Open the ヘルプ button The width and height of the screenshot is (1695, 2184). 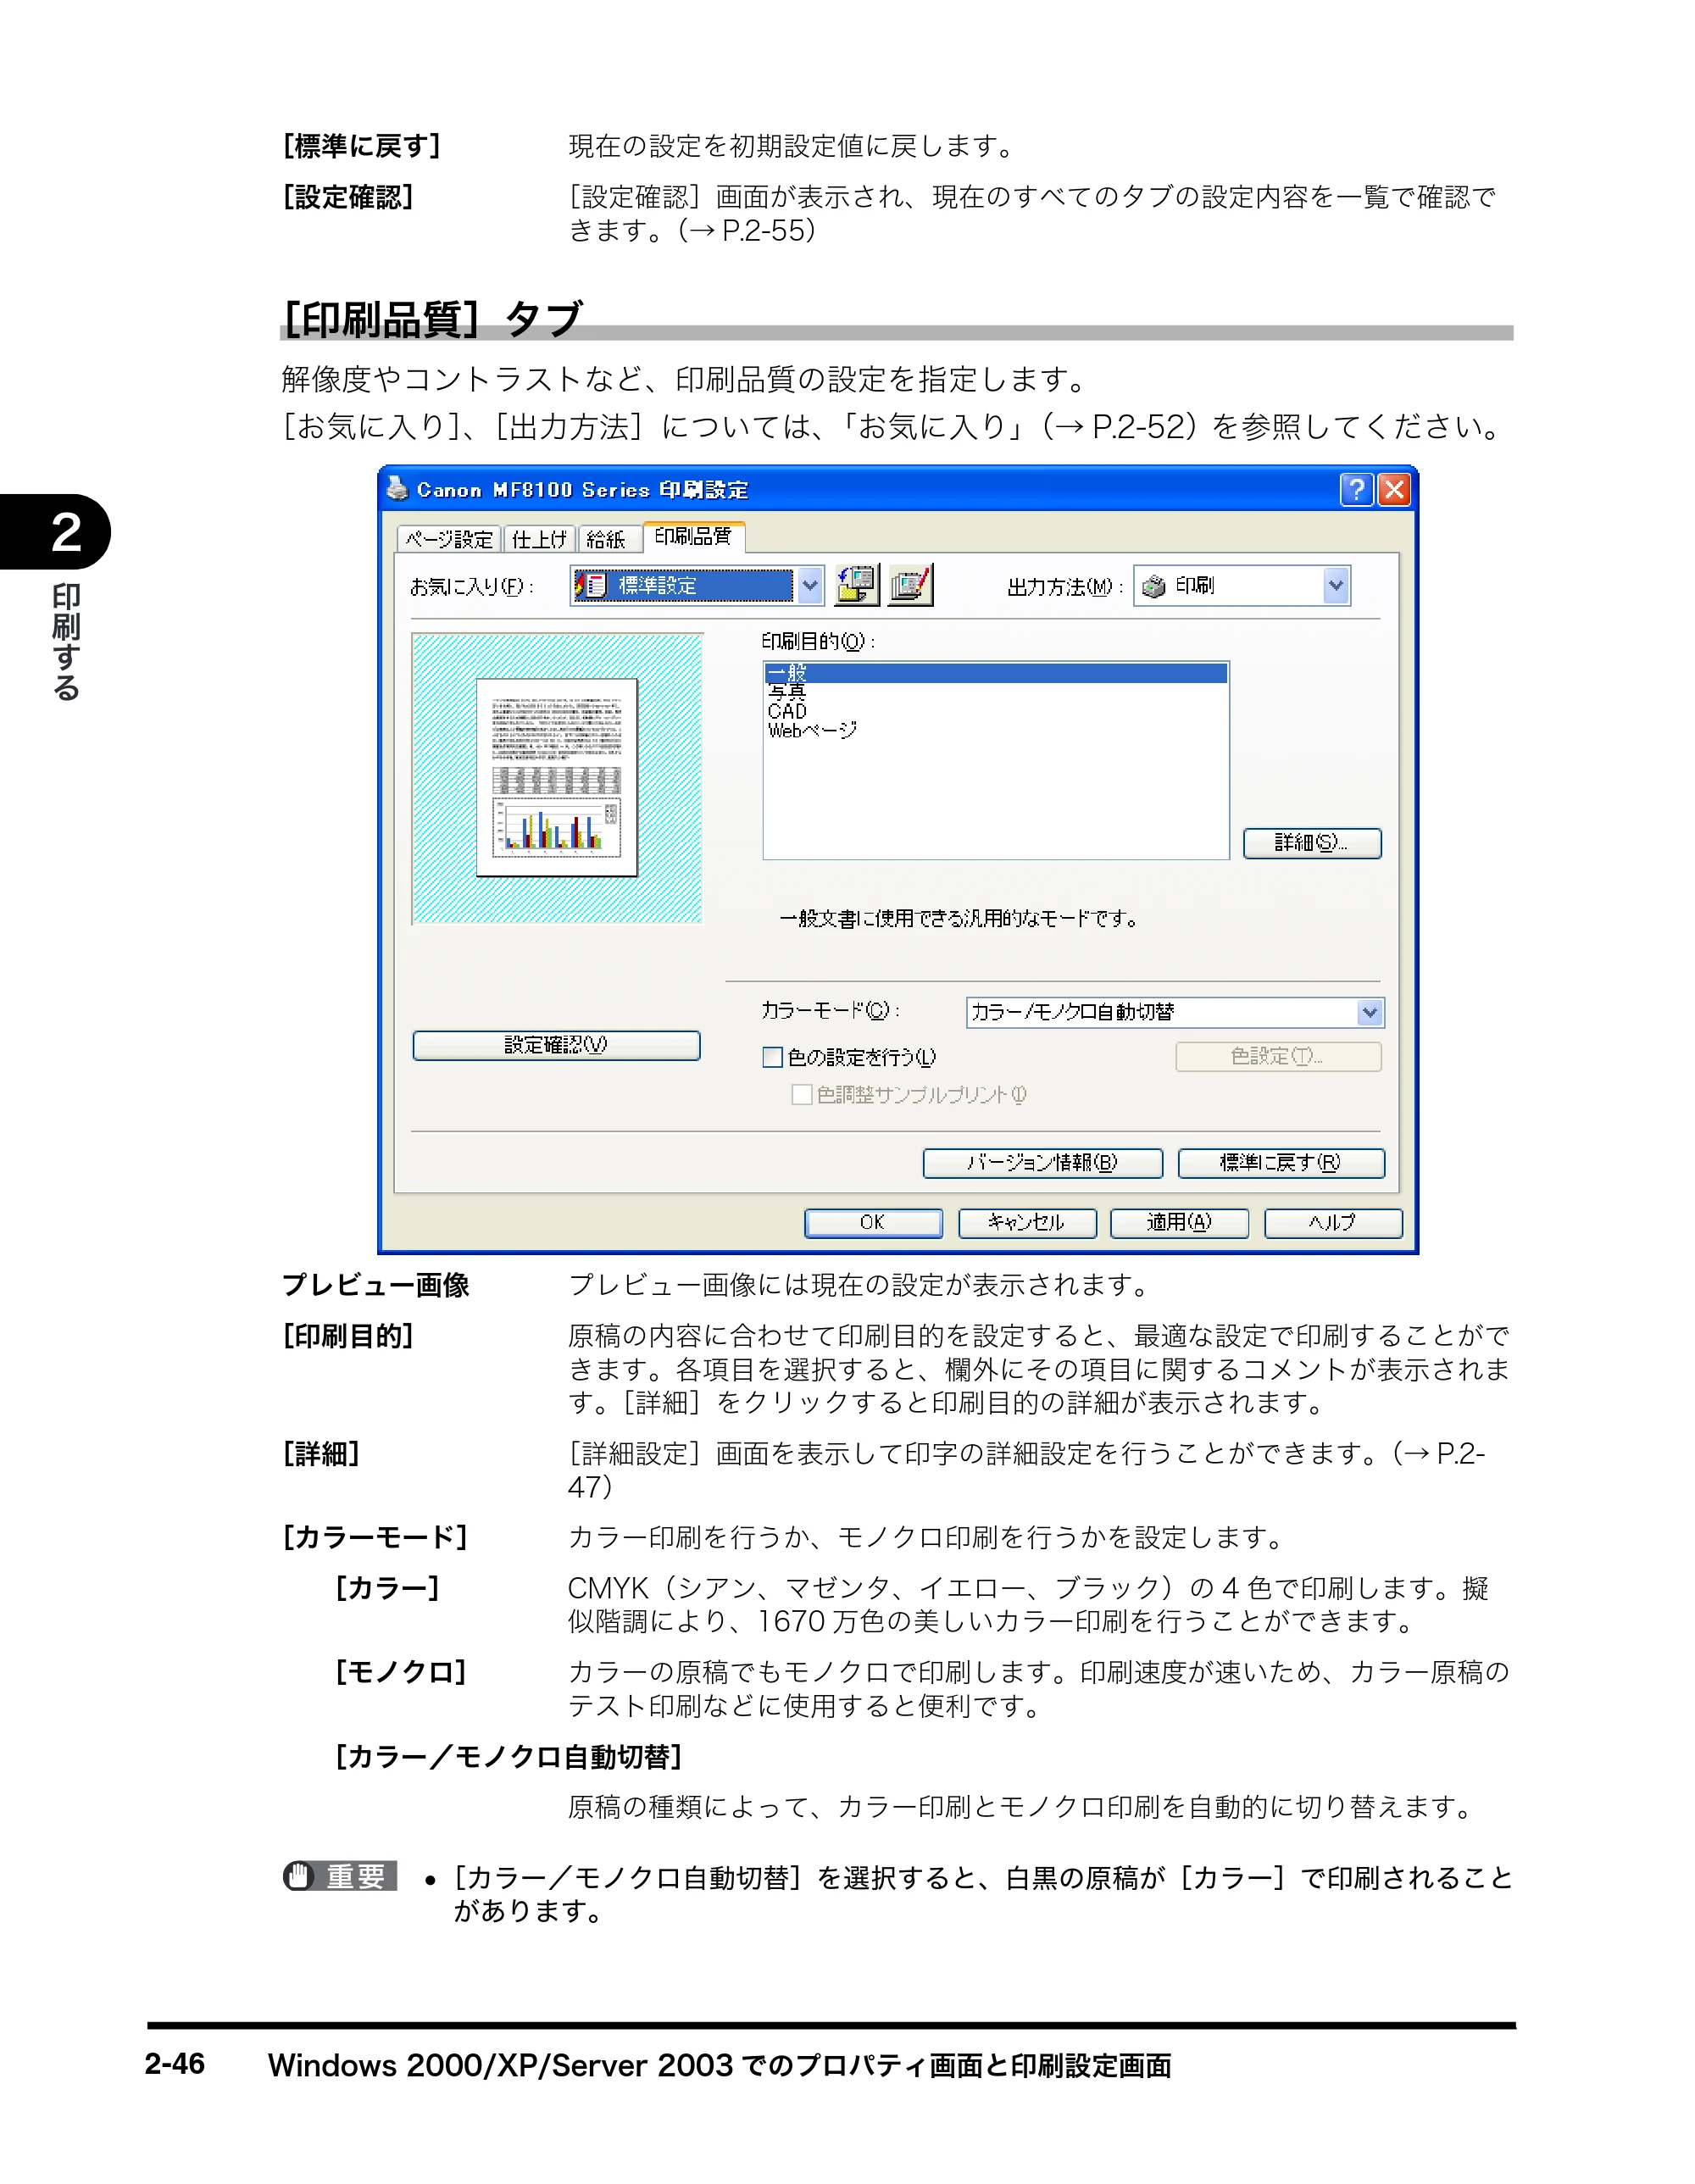coord(1333,1223)
